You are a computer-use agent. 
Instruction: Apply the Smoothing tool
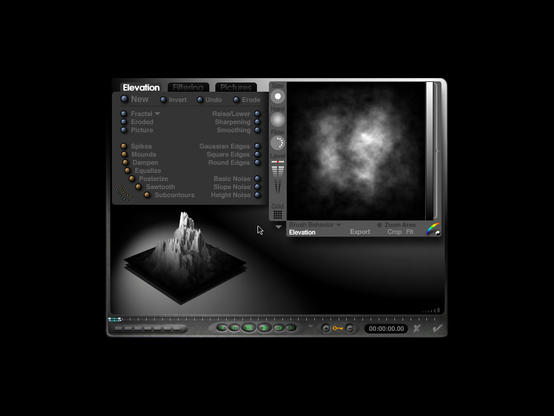click(x=257, y=130)
